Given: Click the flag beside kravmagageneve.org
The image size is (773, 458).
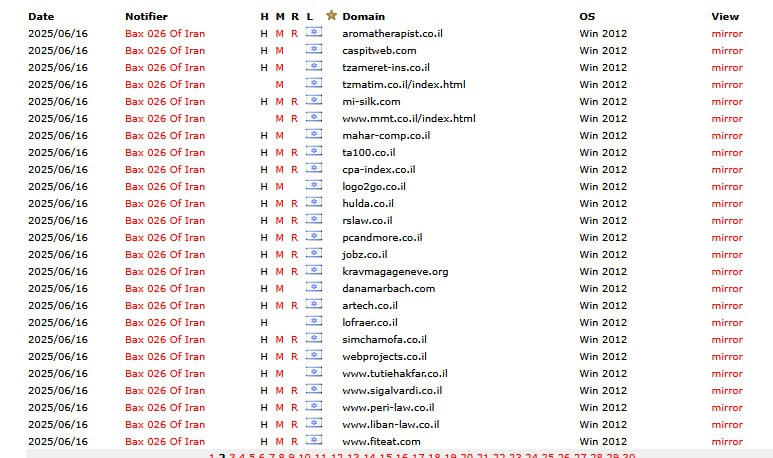Looking at the screenshot, I should point(314,270).
